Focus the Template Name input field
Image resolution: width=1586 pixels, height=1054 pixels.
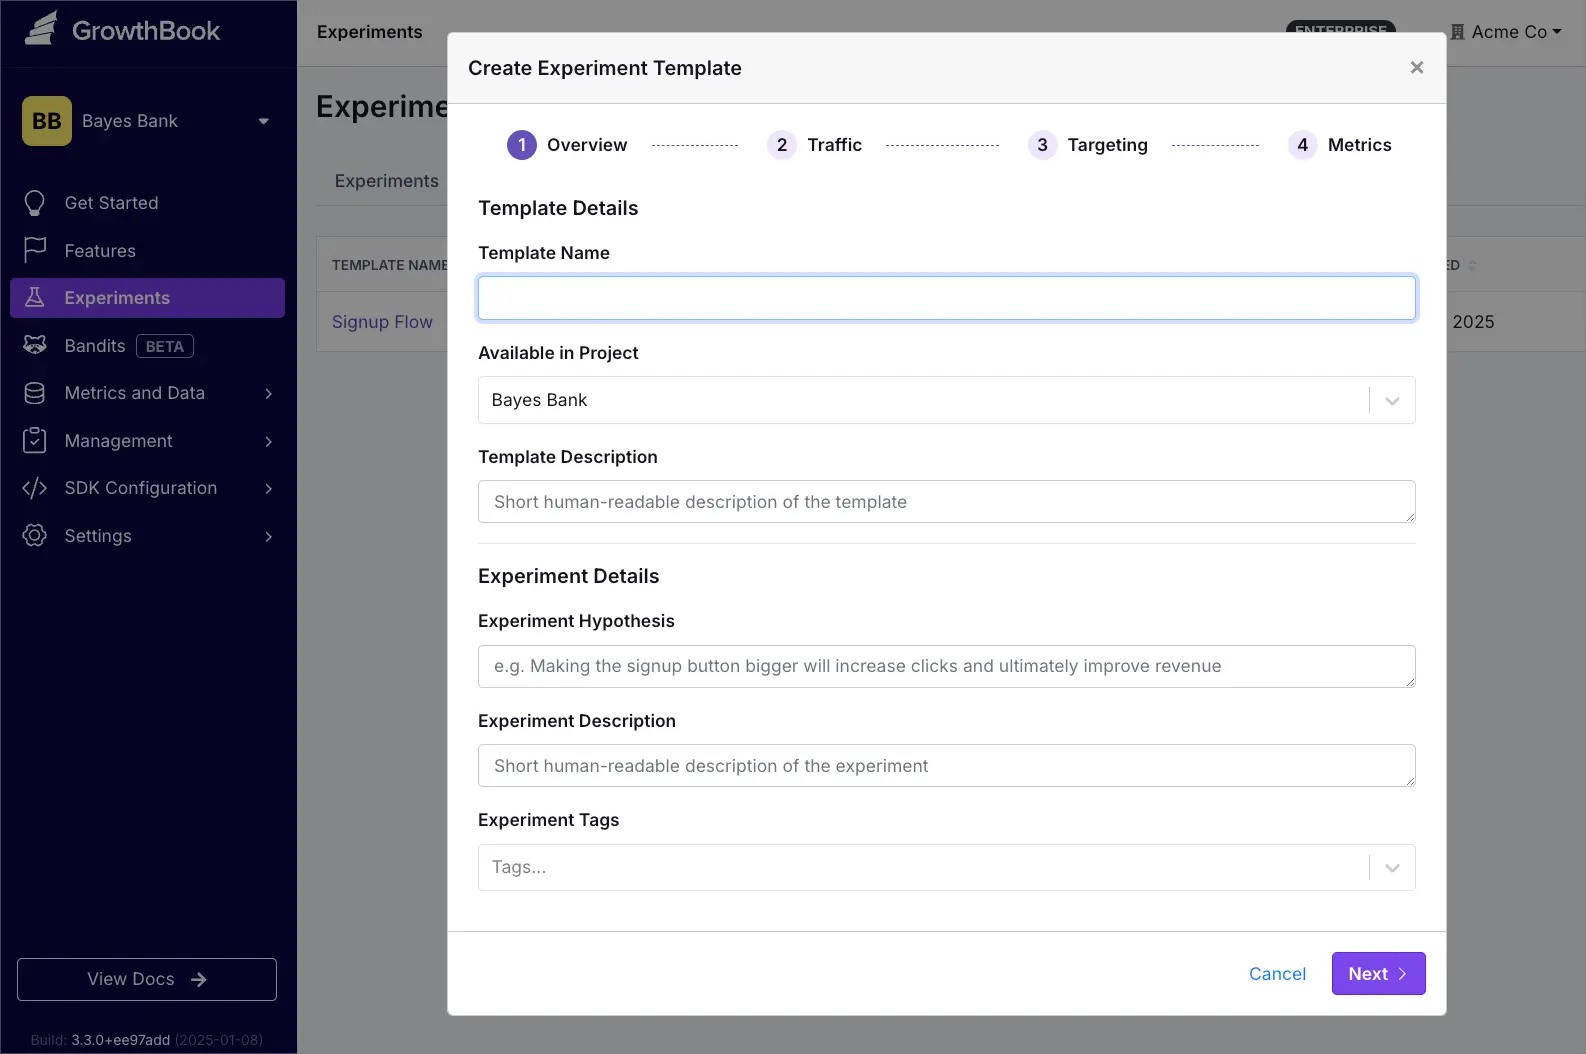point(946,298)
